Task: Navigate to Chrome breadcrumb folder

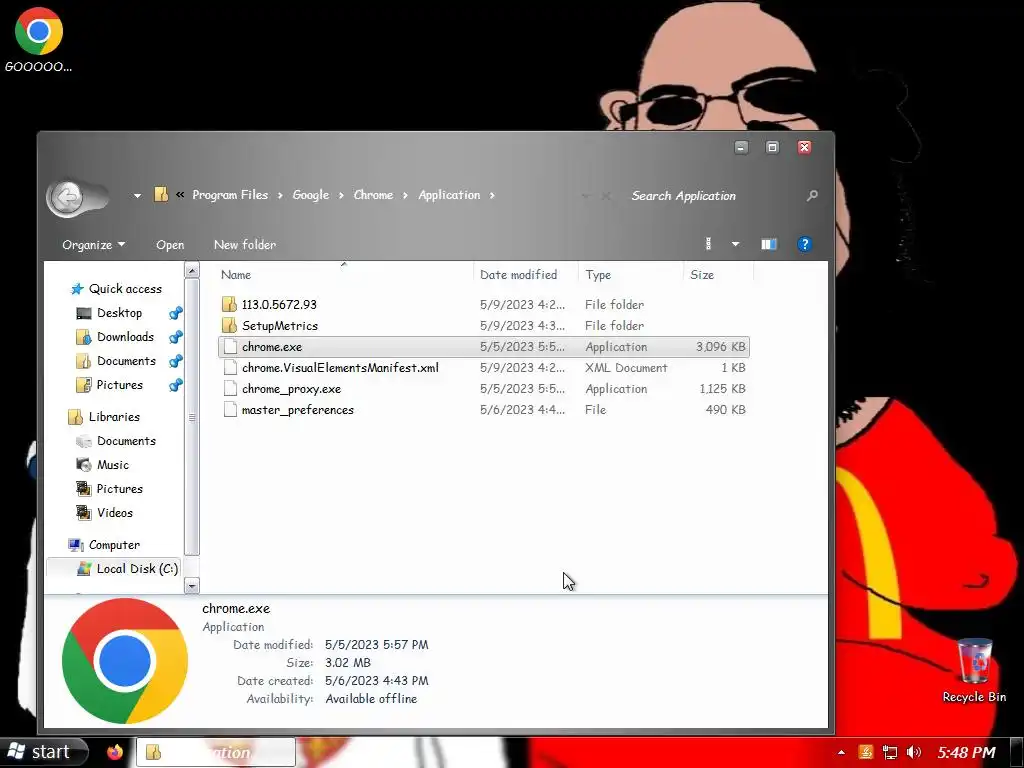Action: (x=374, y=195)
